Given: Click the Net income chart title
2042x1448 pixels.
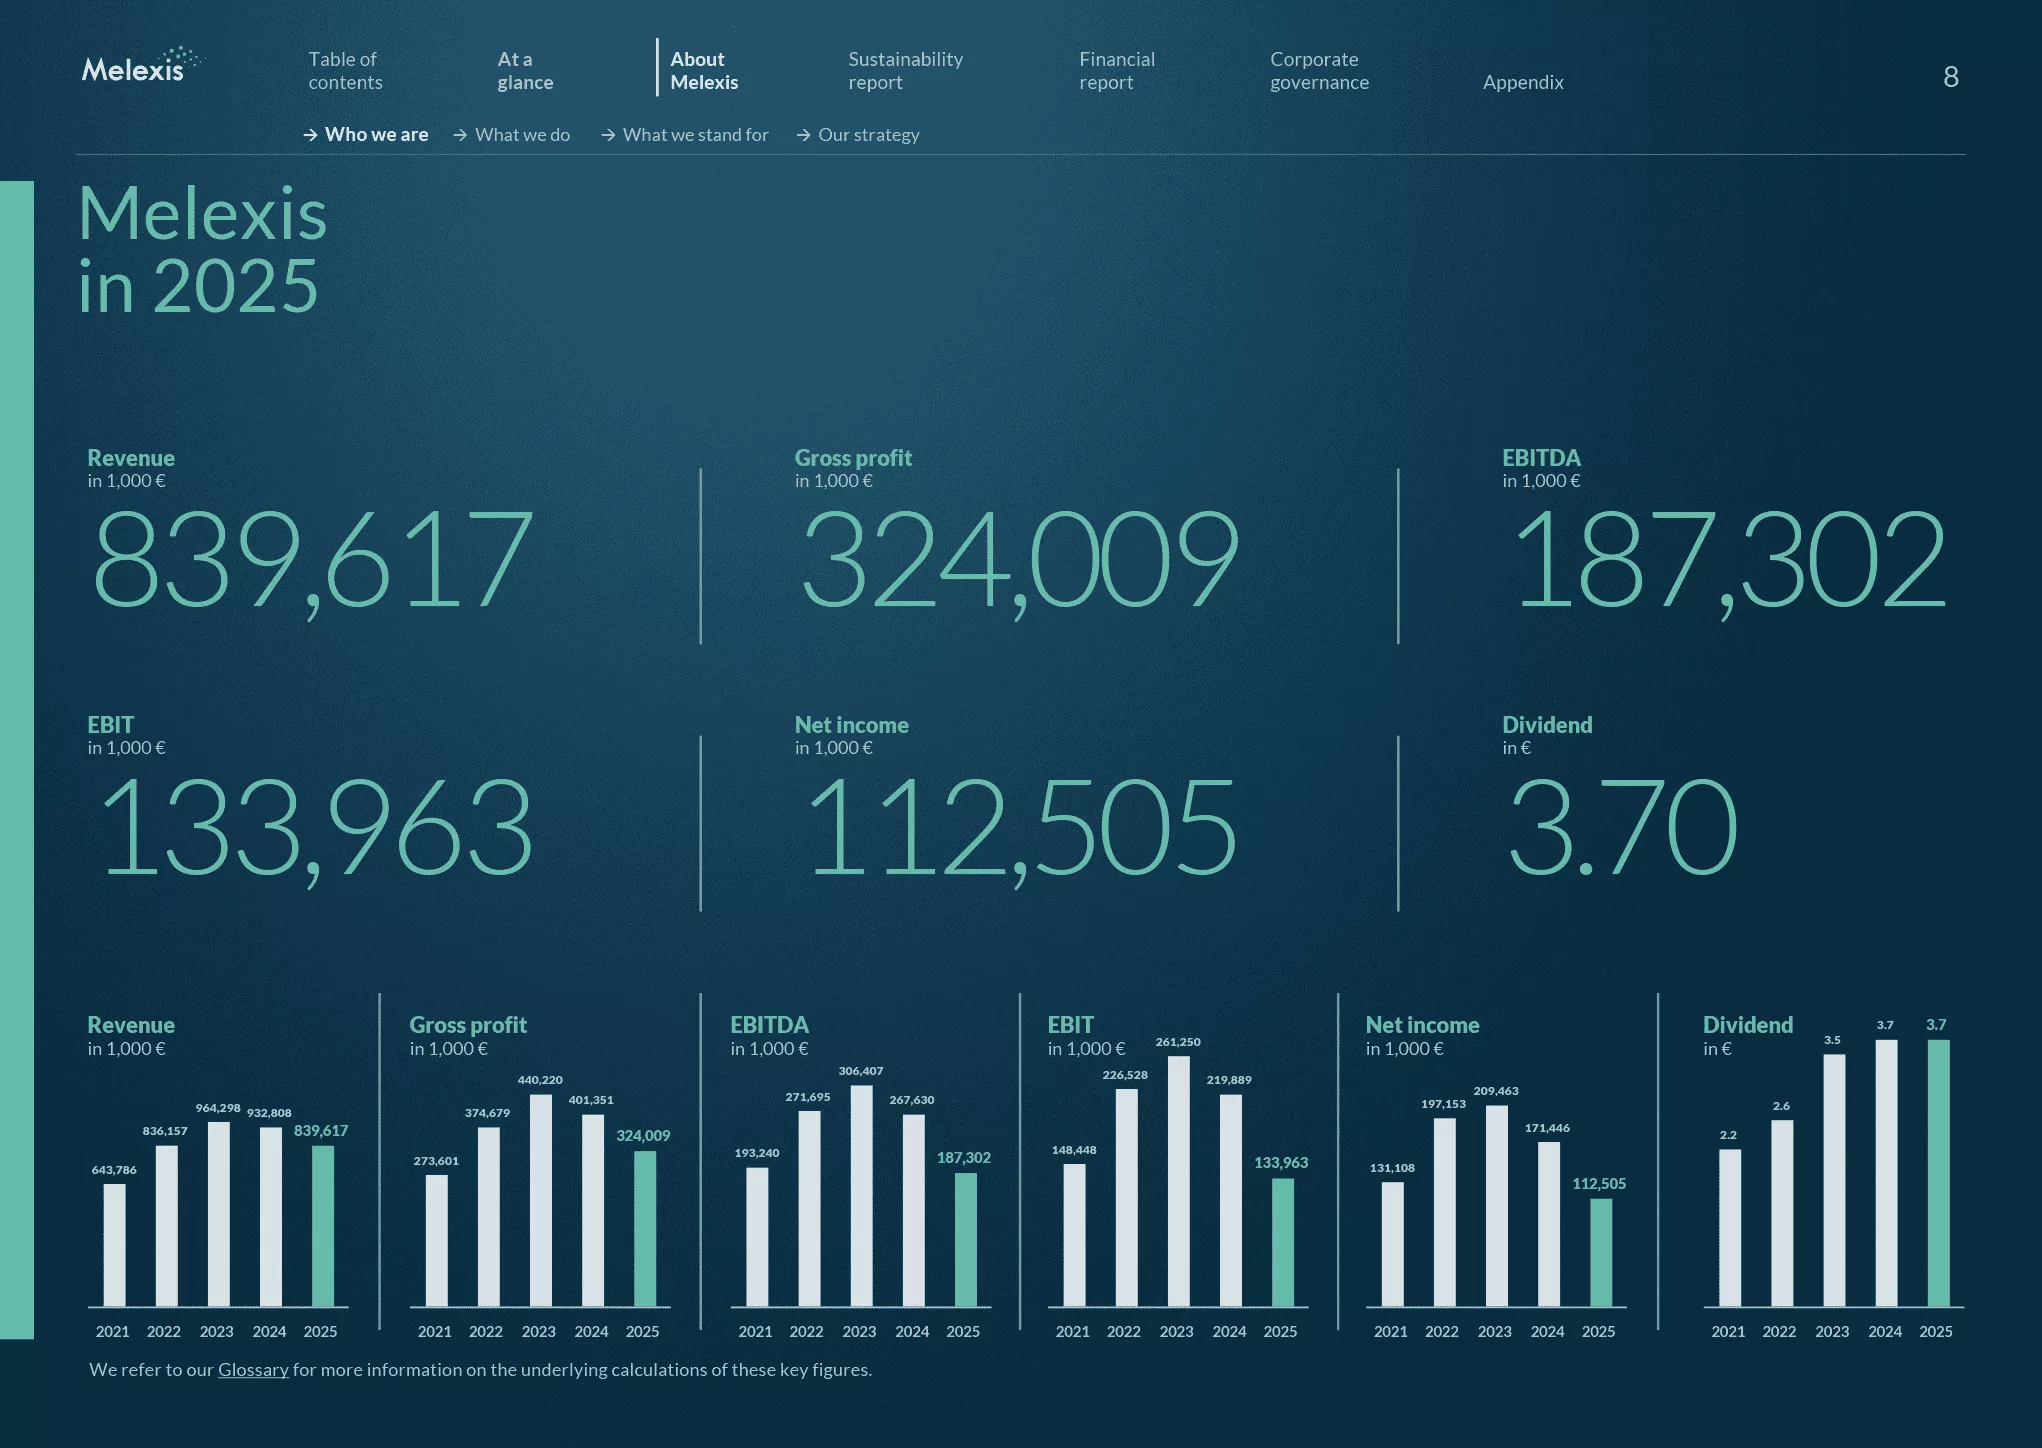Looking at the screenshot, I should point(1422,1025).
